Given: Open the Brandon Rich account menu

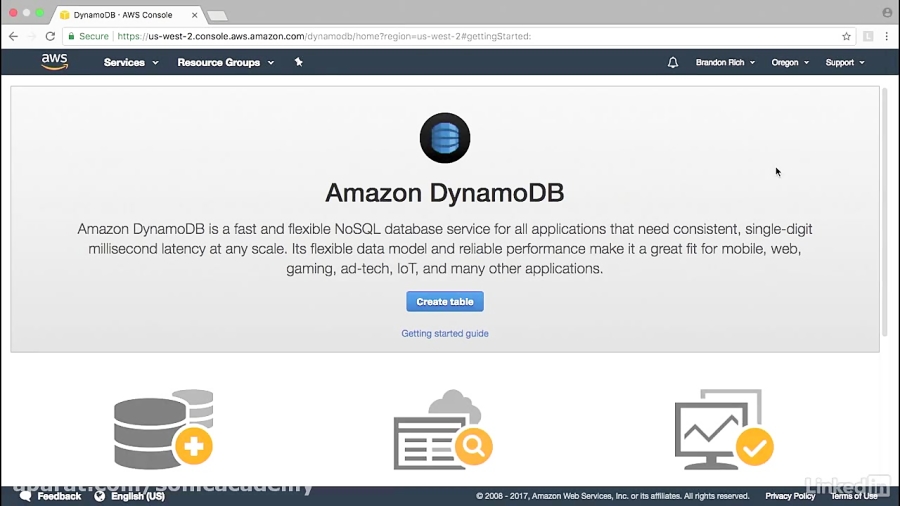Looking at the screenshot, I should (x=725, y=63).
